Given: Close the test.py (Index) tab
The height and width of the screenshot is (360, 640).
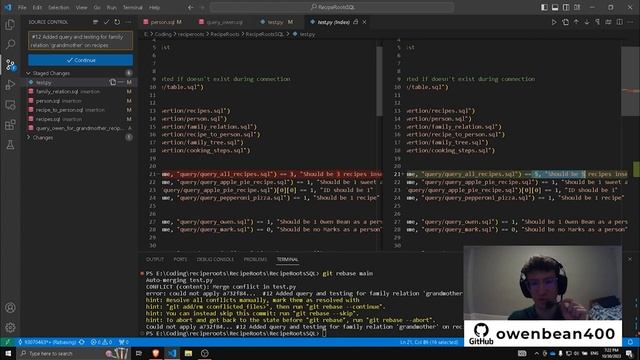Looking at the screenshot, I should click(x=364, y=22).
